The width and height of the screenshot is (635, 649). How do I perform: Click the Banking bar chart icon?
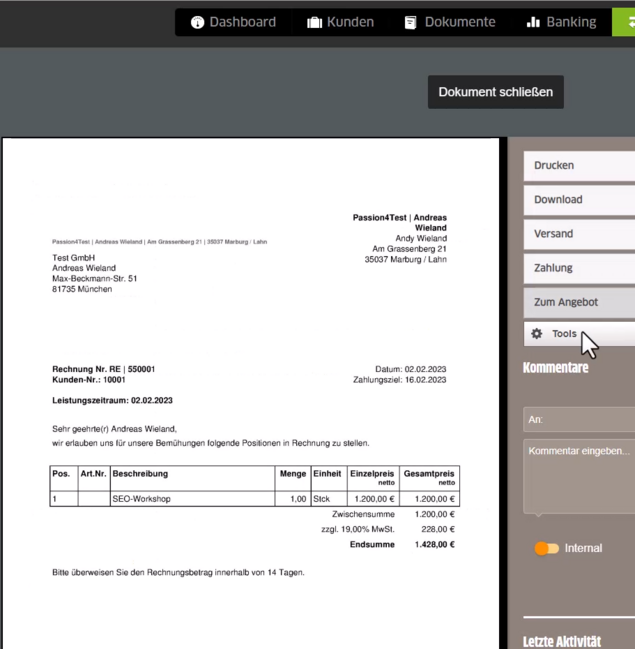pos(533,22)
